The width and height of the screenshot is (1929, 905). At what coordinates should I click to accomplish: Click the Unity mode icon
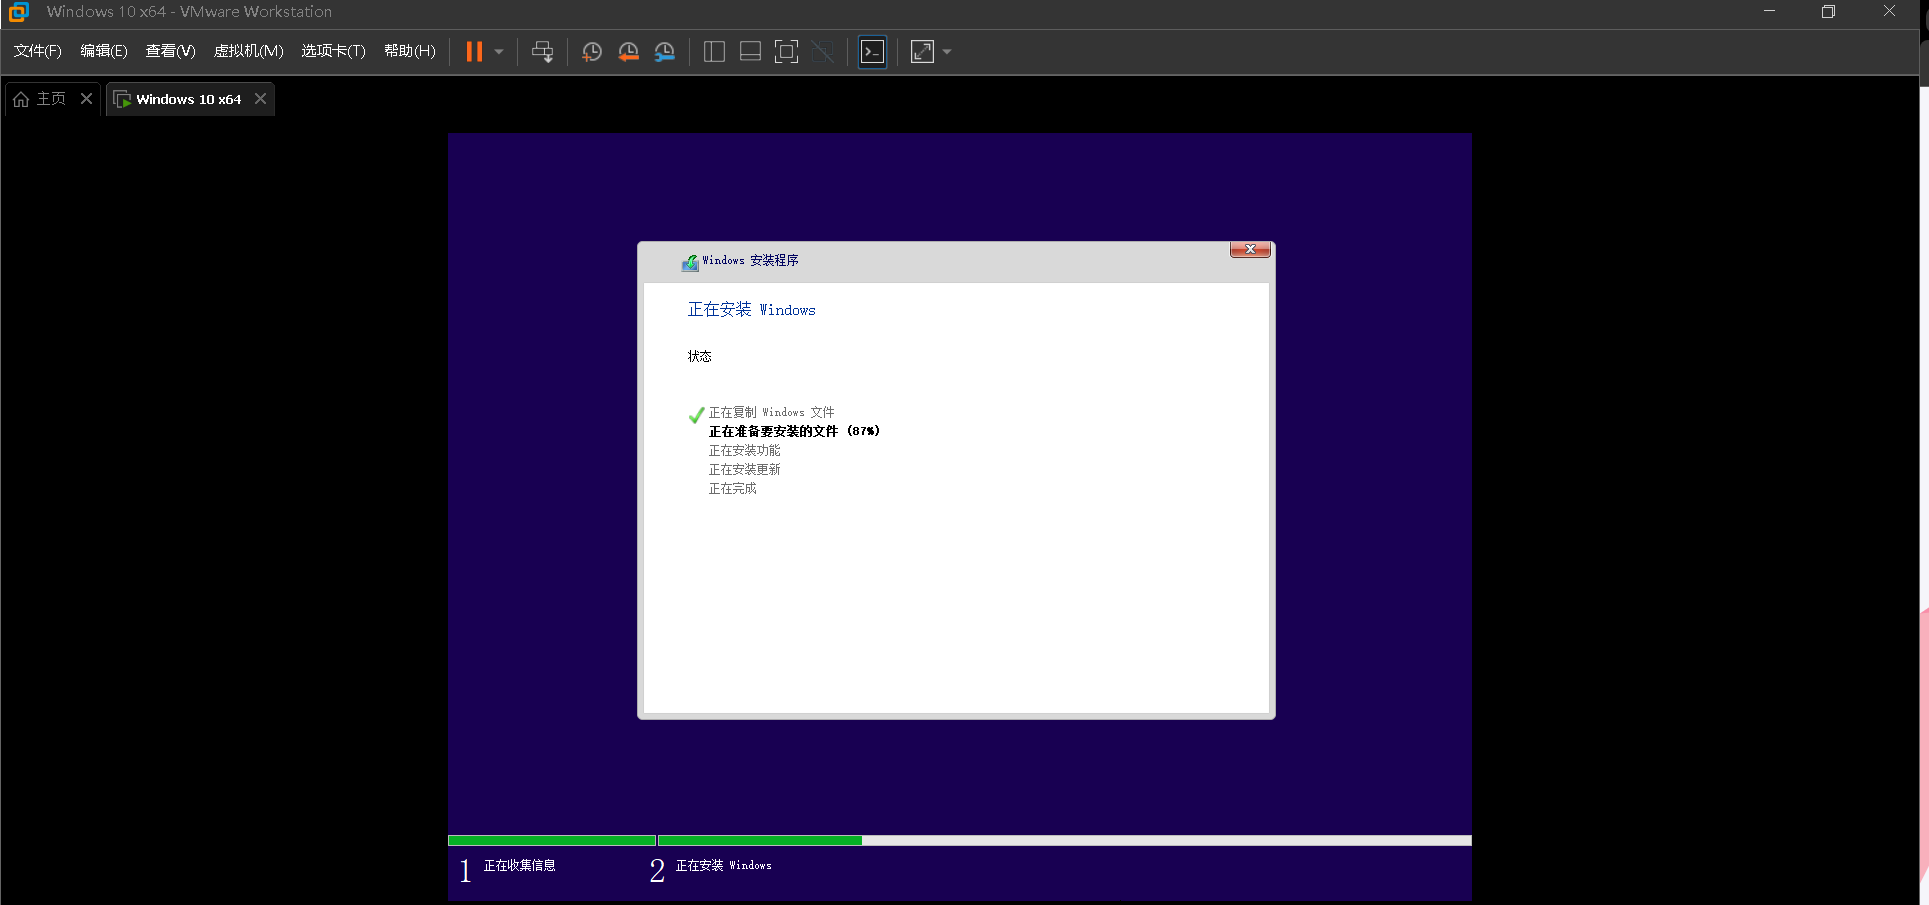tap(823, 52)
